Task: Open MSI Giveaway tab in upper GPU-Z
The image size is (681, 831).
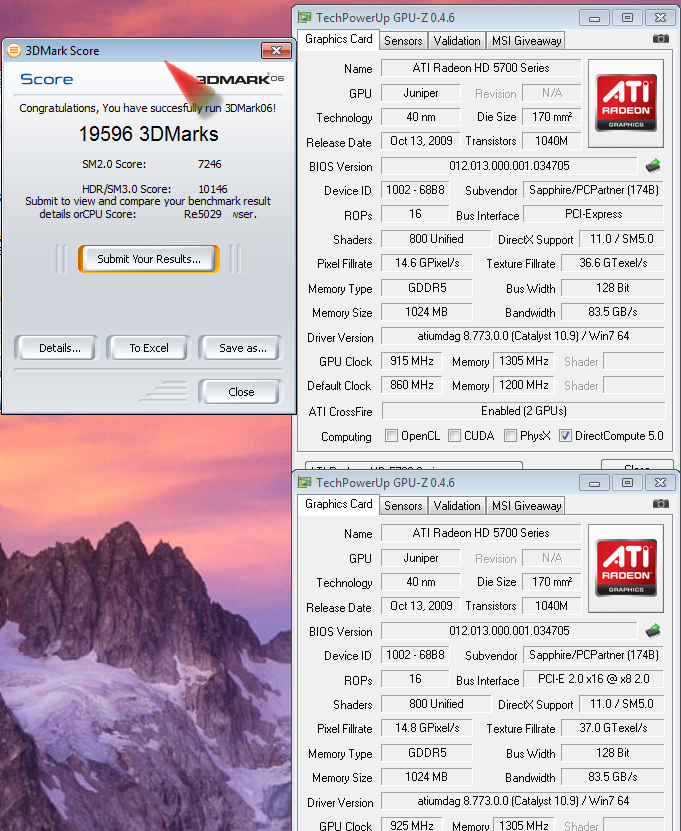Action: (526, 41)
